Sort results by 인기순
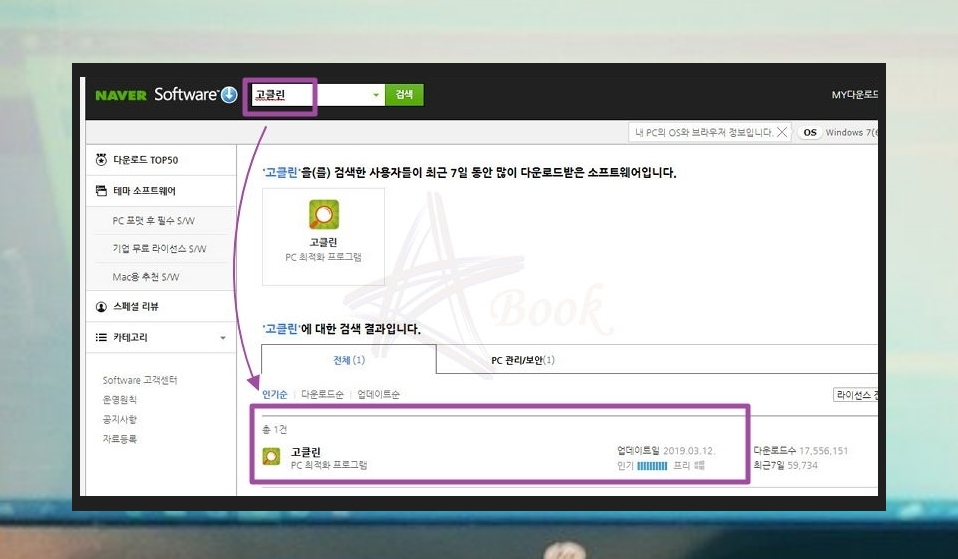Viewport: 958px width, 559px height. point(274,395)
